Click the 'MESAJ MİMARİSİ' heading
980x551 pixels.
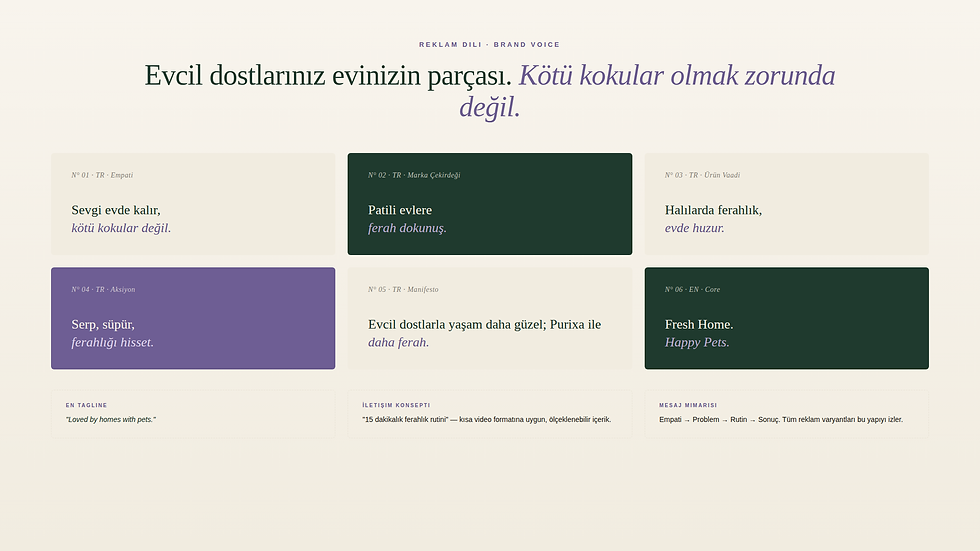coord(688,405)
